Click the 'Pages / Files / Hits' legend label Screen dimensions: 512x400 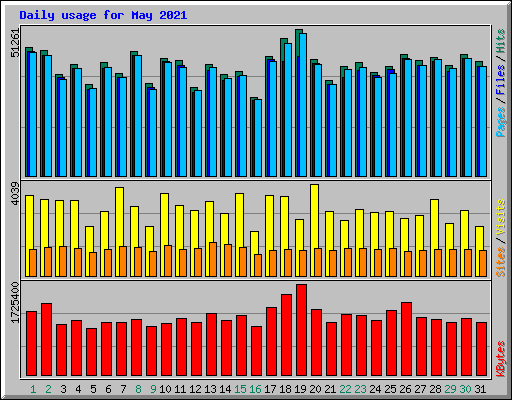(x=501, y=83)
